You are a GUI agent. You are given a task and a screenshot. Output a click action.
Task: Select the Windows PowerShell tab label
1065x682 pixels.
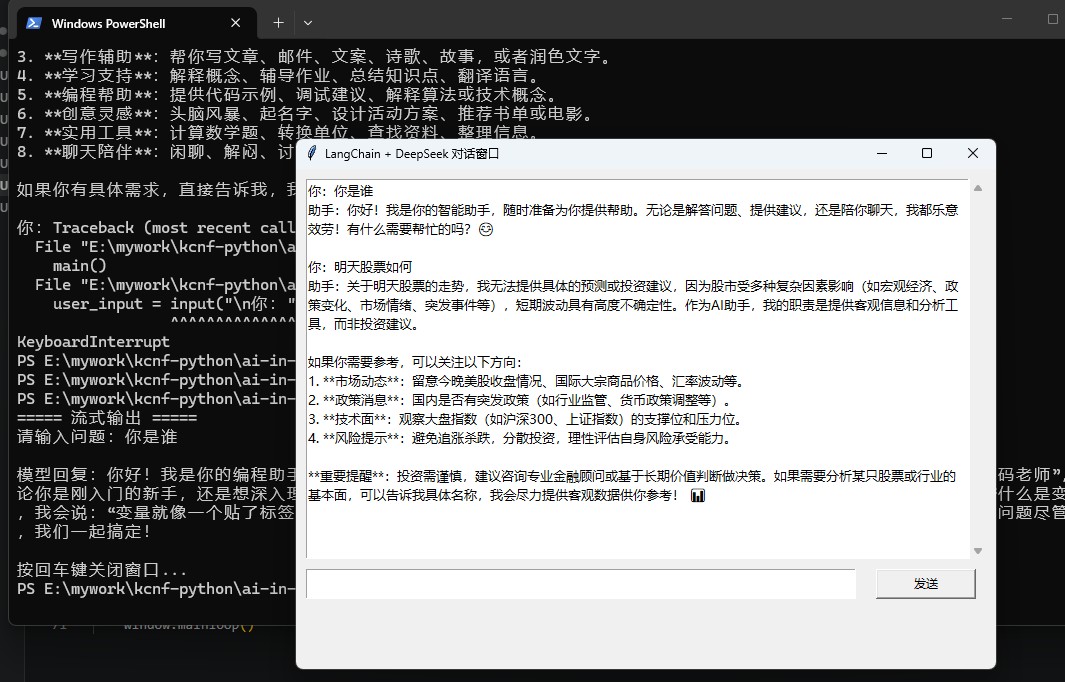click(x=109, y=23)
